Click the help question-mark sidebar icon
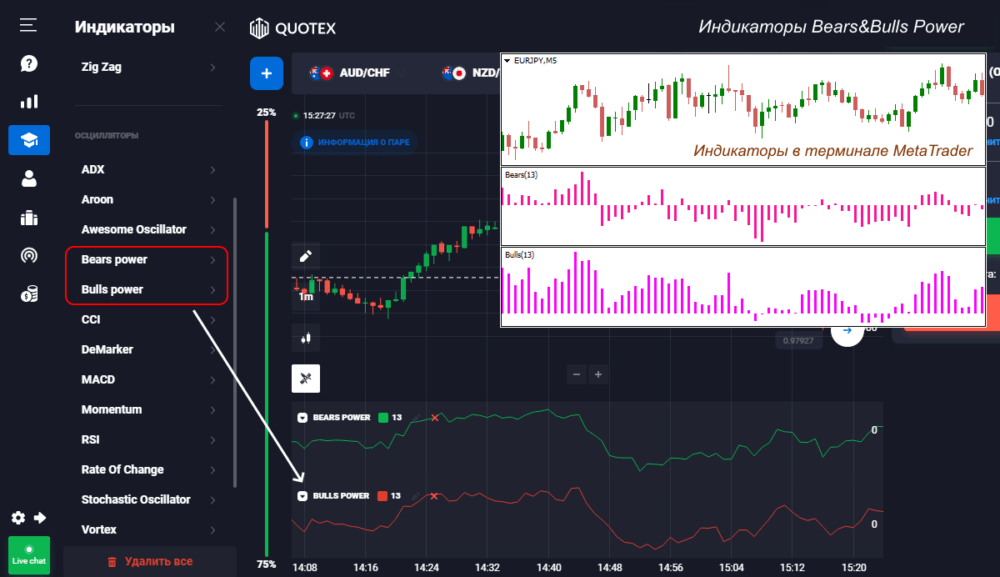 pos(29,63)
